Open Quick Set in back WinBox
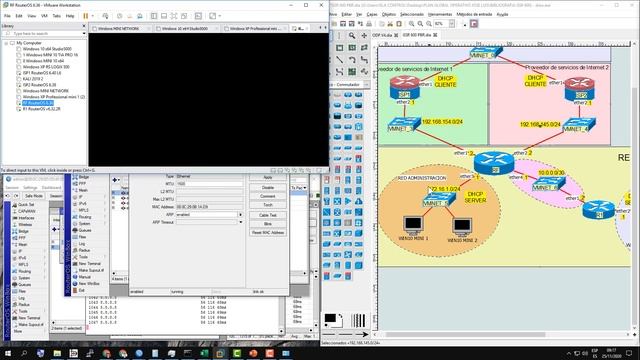 click(x=26, y=204)
